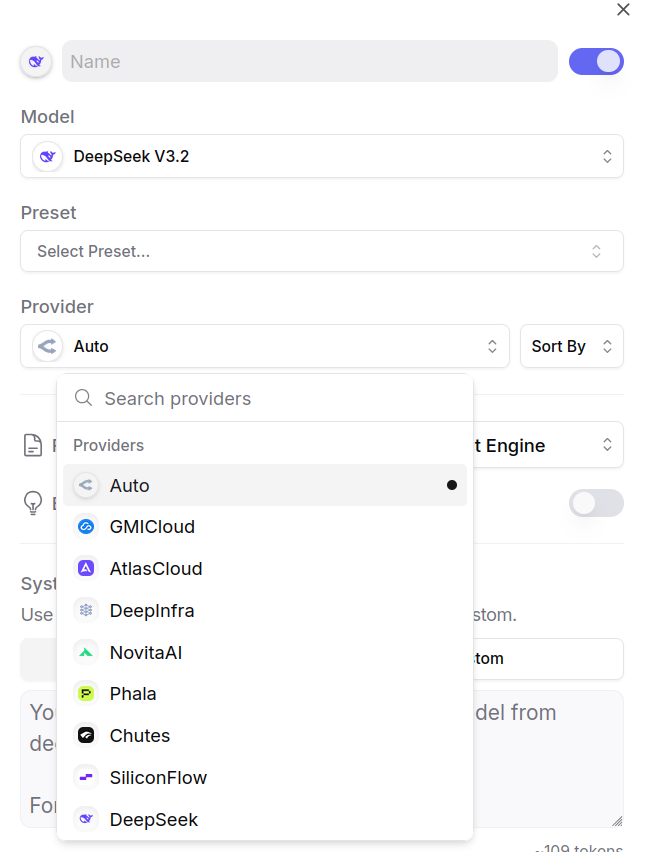
Task: Focus the Name input field
Action: point(310,62)
